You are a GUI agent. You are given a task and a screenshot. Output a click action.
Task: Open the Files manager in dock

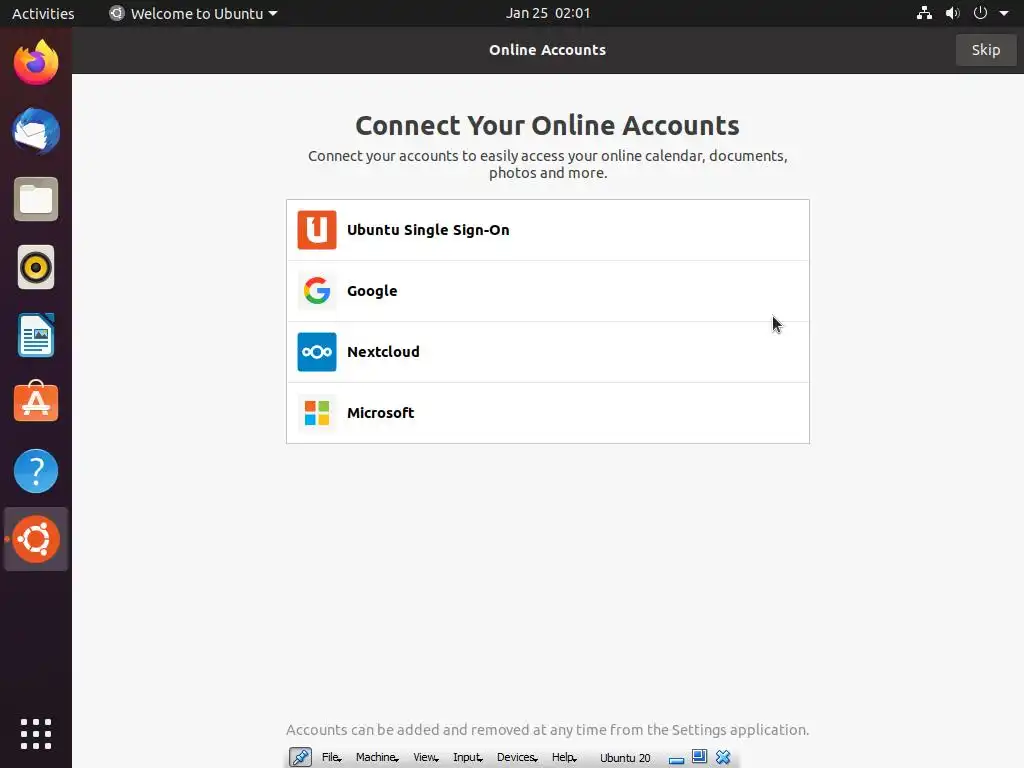(x=36, y=199)
